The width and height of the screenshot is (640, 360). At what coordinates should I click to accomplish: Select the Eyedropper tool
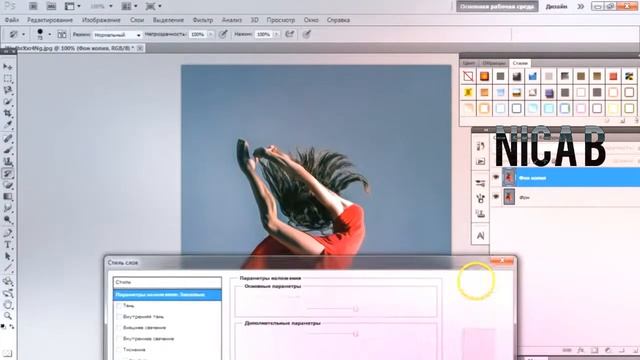[8, 124]
